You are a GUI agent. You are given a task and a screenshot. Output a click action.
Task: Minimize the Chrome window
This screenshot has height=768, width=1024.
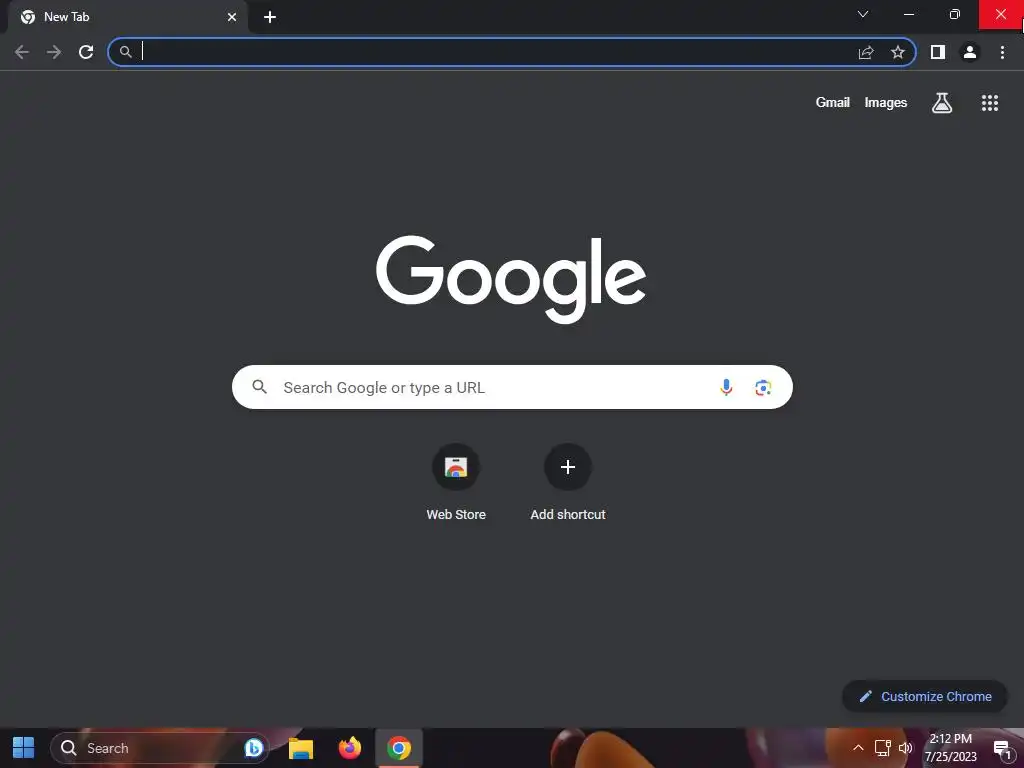click(x=908, y=14)
